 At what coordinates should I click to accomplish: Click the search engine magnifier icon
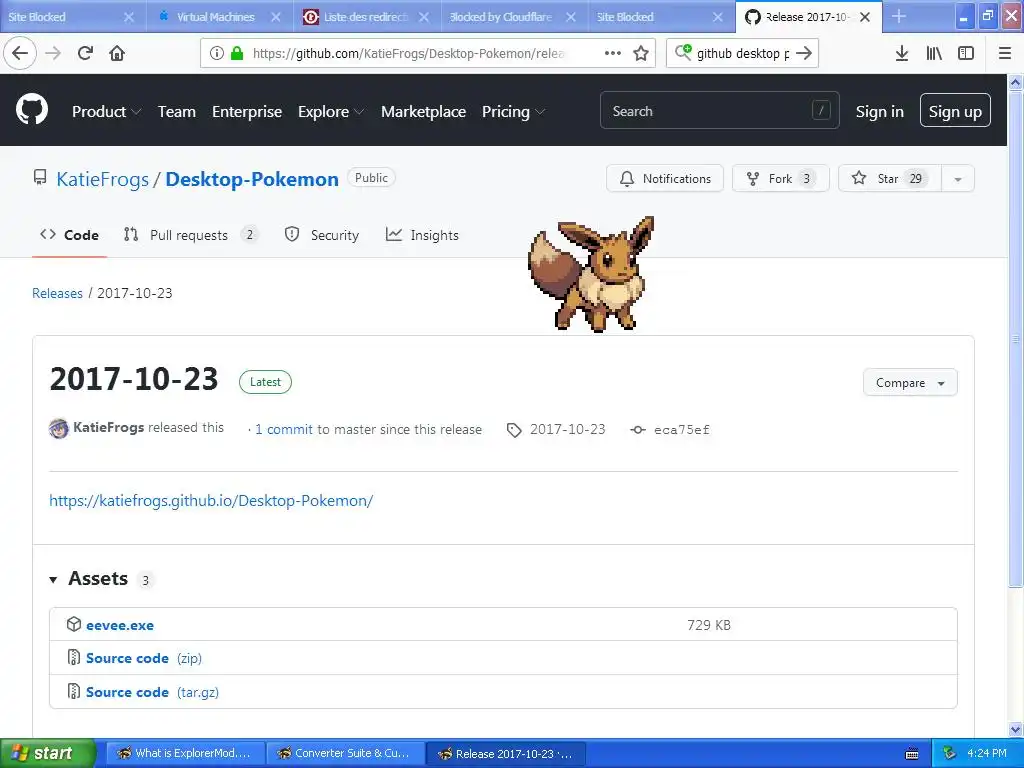click(683, 52)
